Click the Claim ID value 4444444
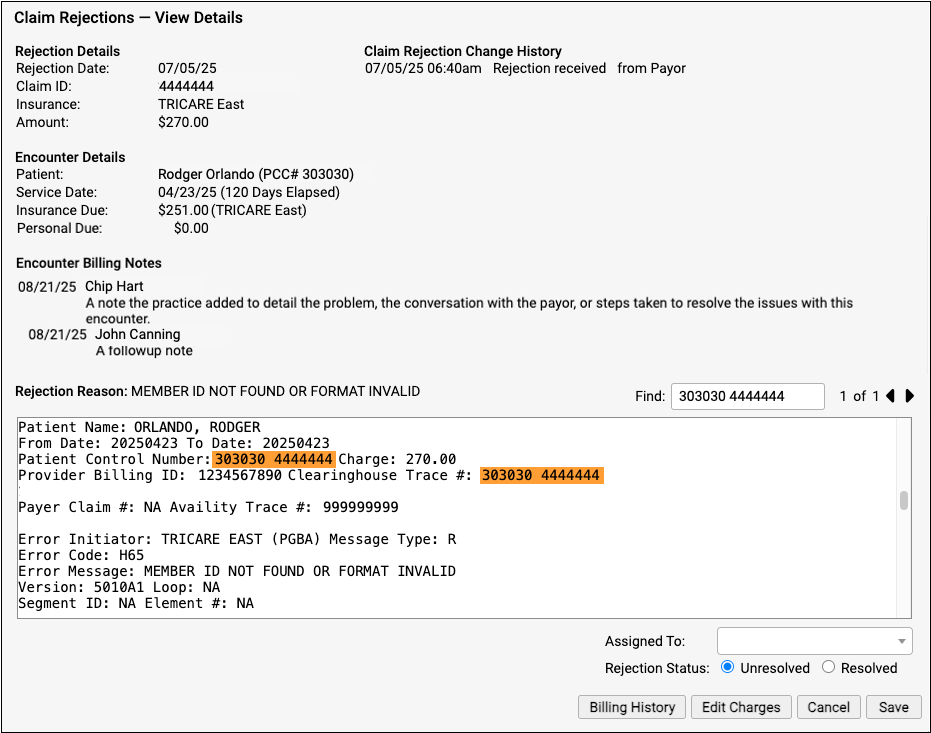Image resolution: width=931 pixels, height=733 pixels. point(186,86)
